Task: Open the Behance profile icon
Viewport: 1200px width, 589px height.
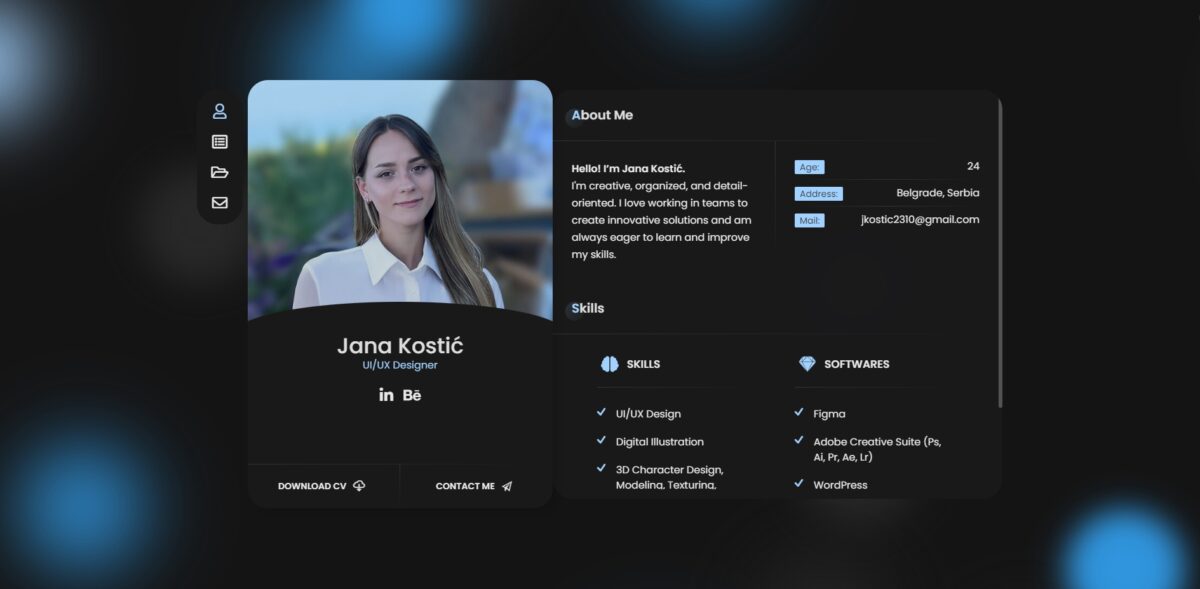Action: point(412,395)
